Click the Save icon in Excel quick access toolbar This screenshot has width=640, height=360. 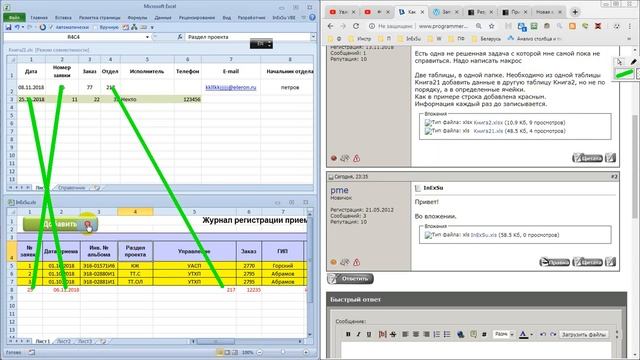tap(8, 27)
